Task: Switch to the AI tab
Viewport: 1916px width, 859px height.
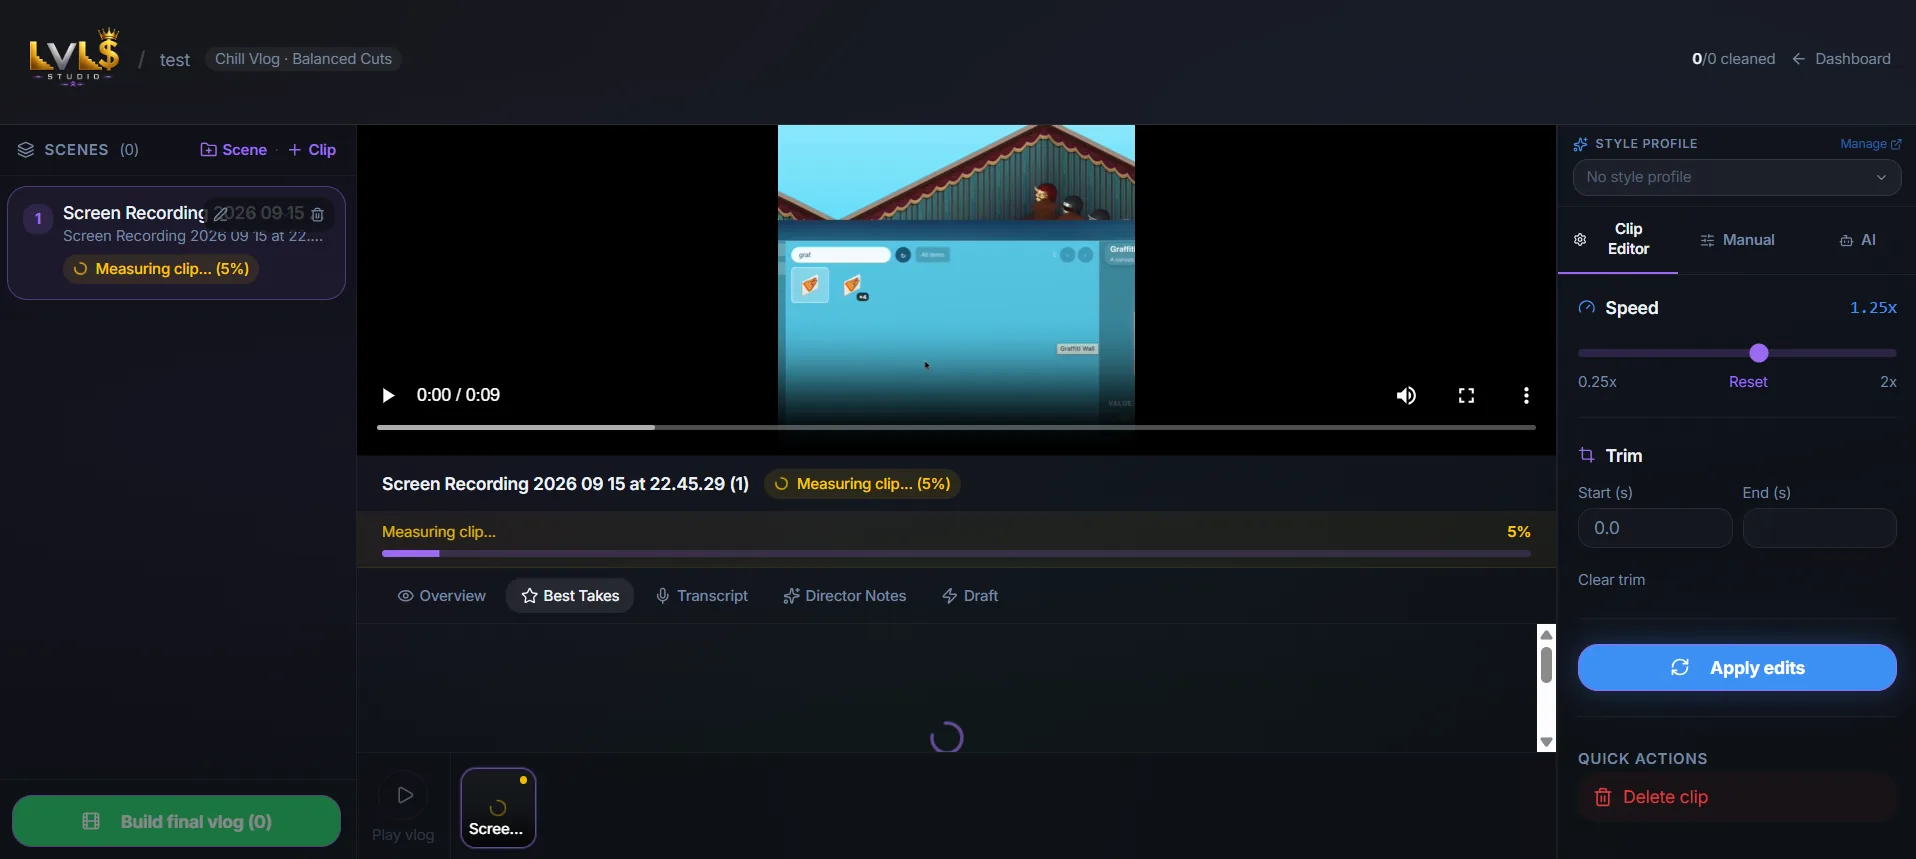Action: tap(1858, 240)
